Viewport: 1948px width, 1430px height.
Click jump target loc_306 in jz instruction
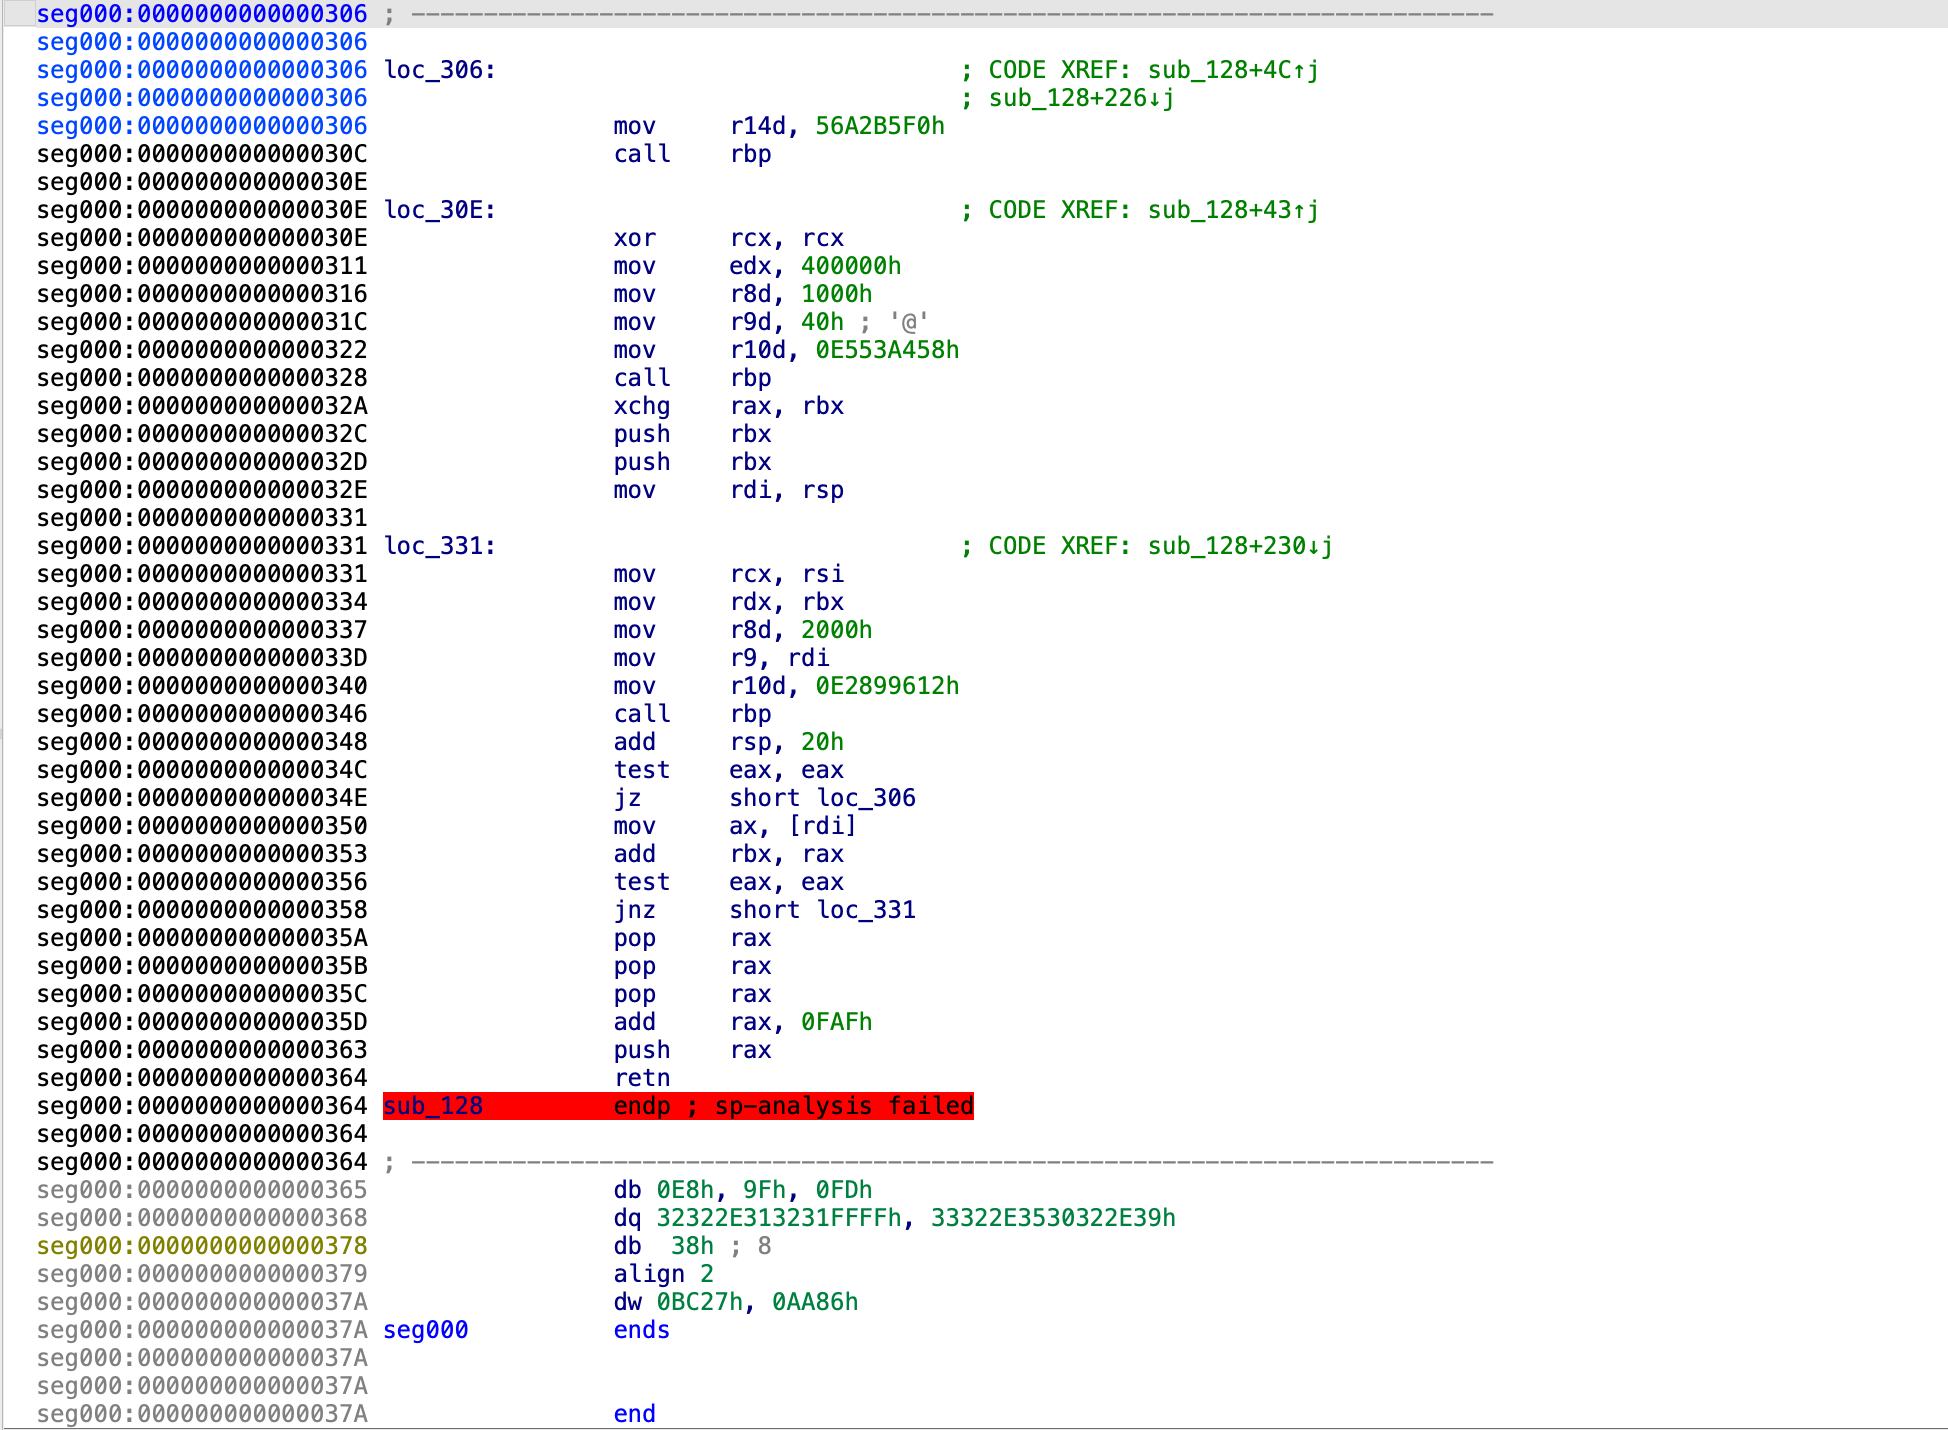[x=865, y=798]
